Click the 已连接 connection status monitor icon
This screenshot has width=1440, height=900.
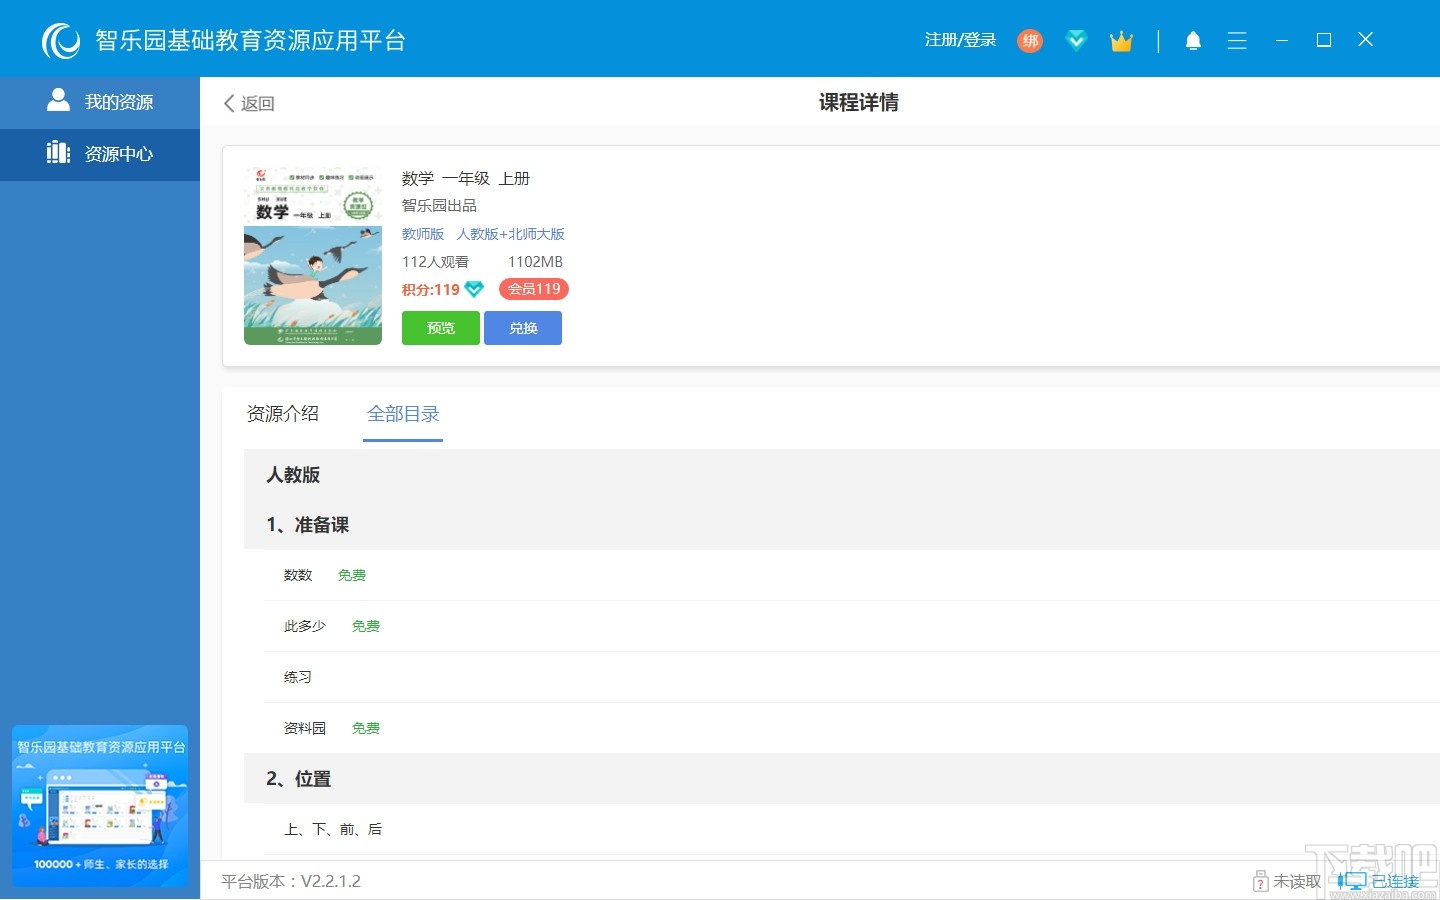[x=1354, y=881]
